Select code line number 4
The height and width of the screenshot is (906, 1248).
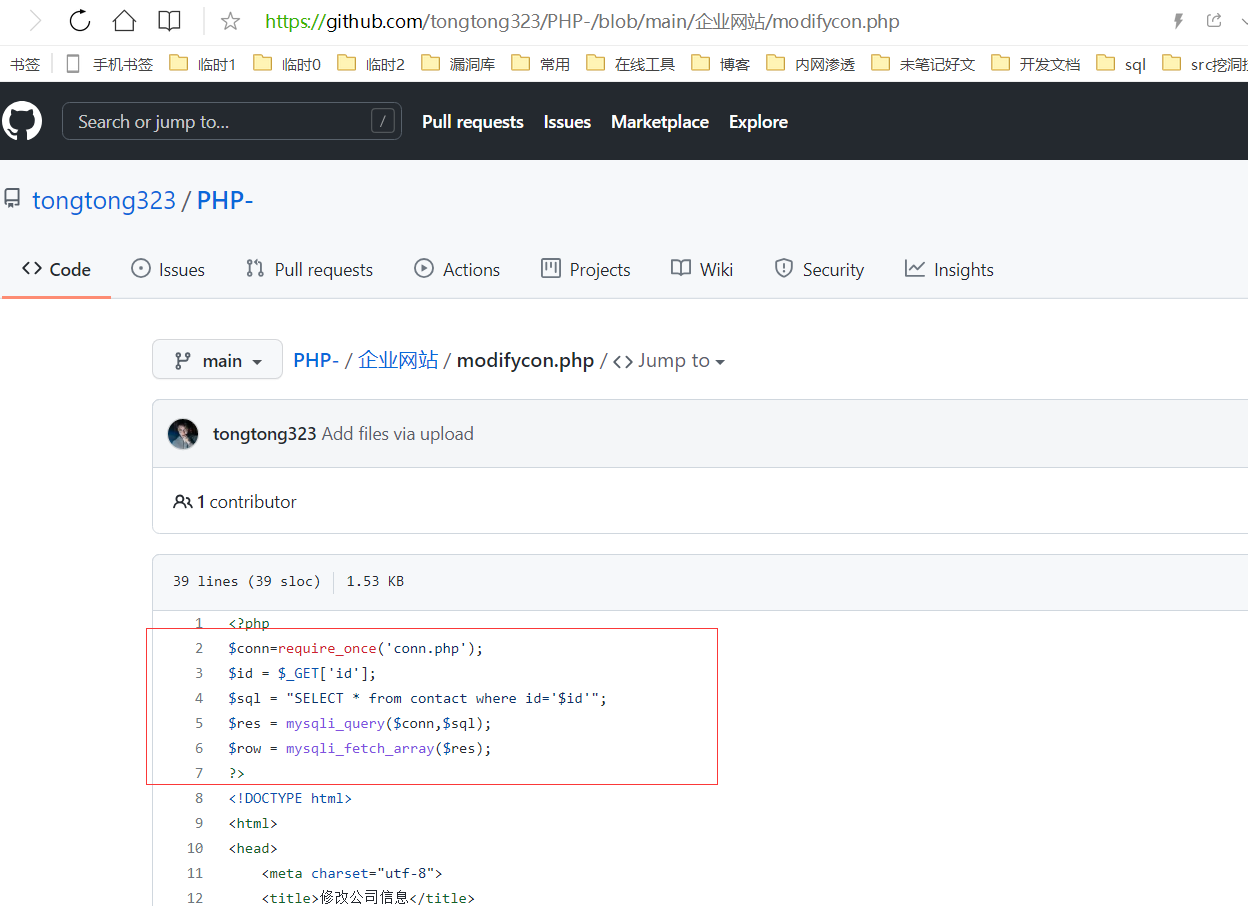[x=199, y=698]
